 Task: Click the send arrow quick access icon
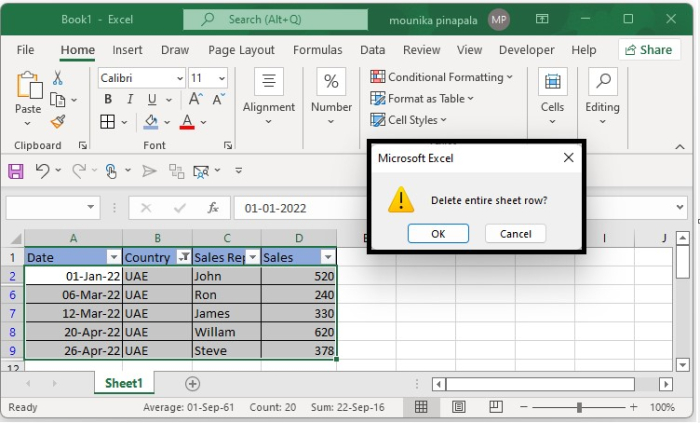point(149,171)
